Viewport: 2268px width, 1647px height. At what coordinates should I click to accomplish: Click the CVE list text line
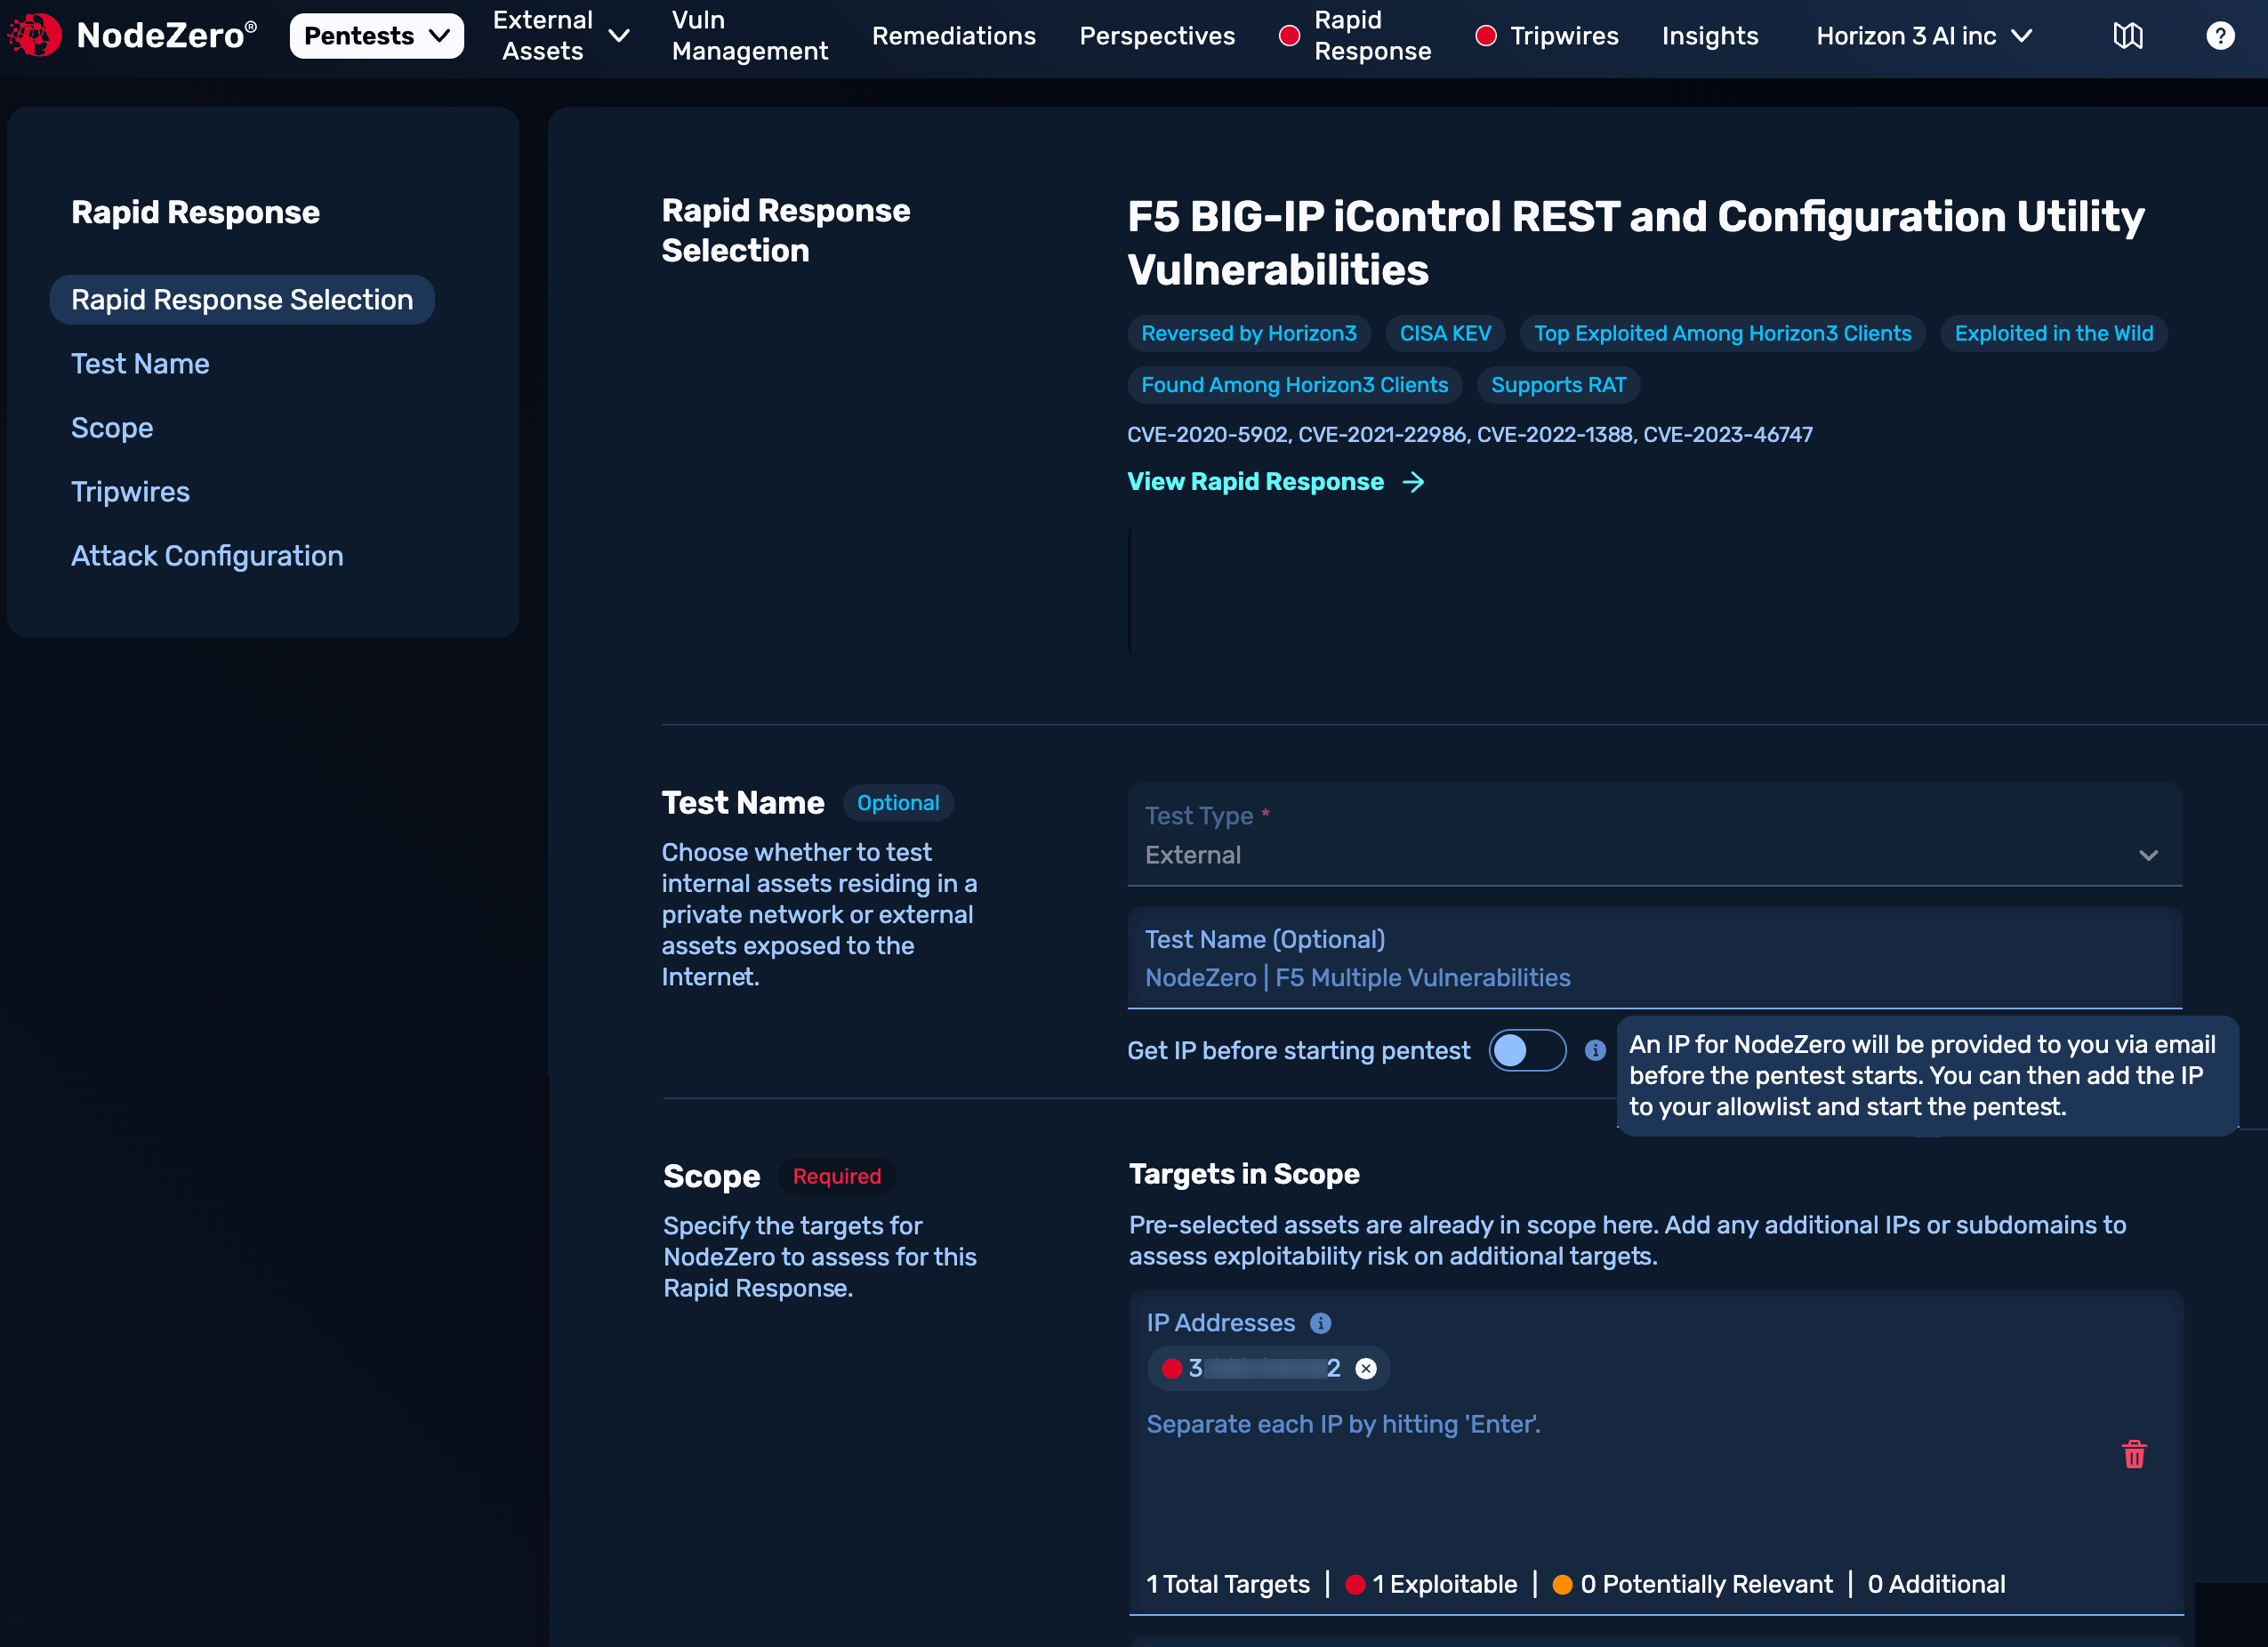pyautogui.click(x=1469, y=435)
